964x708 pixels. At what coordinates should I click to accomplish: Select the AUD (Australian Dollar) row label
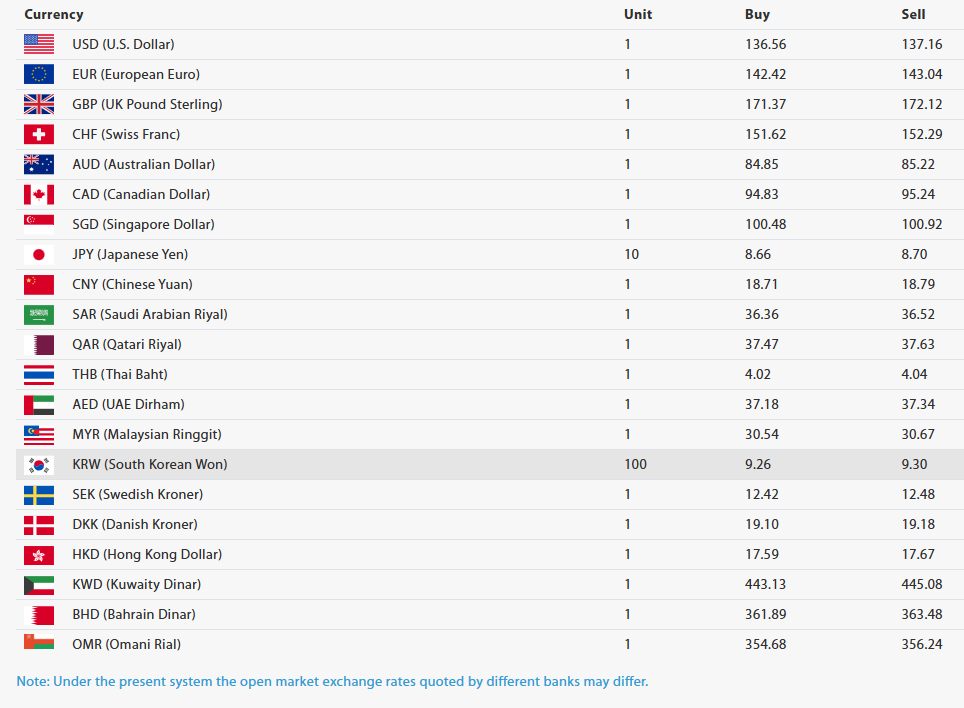(143, 165)
